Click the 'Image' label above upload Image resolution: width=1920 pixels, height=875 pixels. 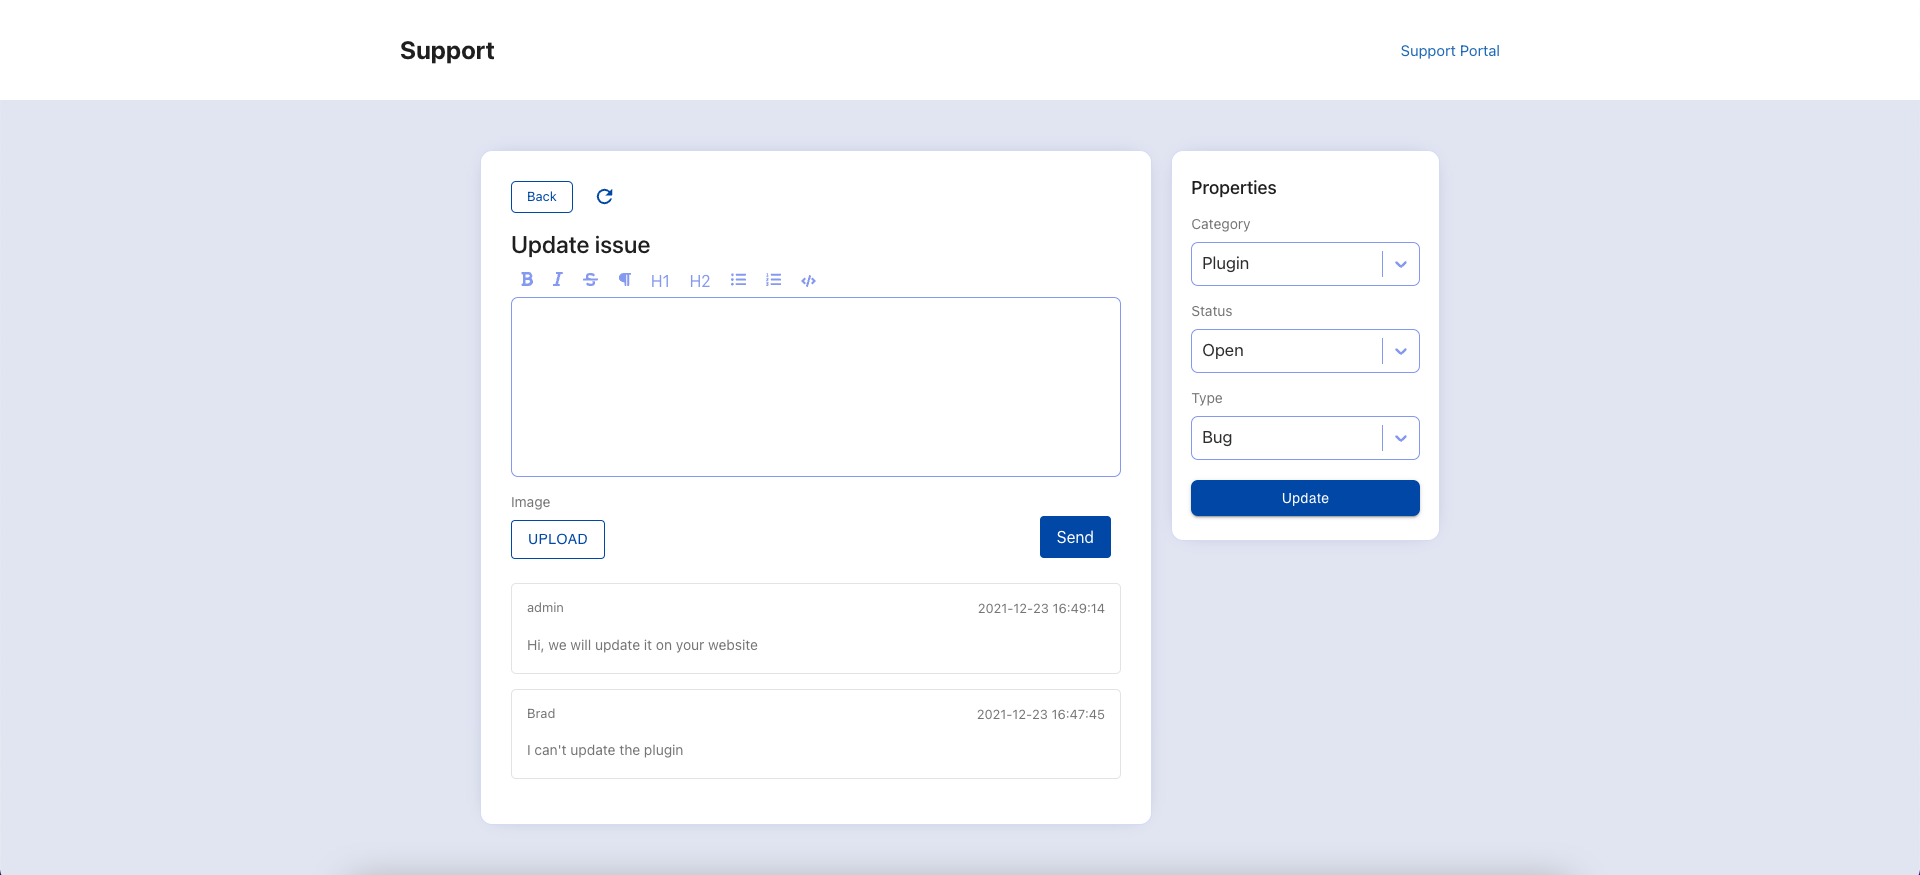pos(531,502)
